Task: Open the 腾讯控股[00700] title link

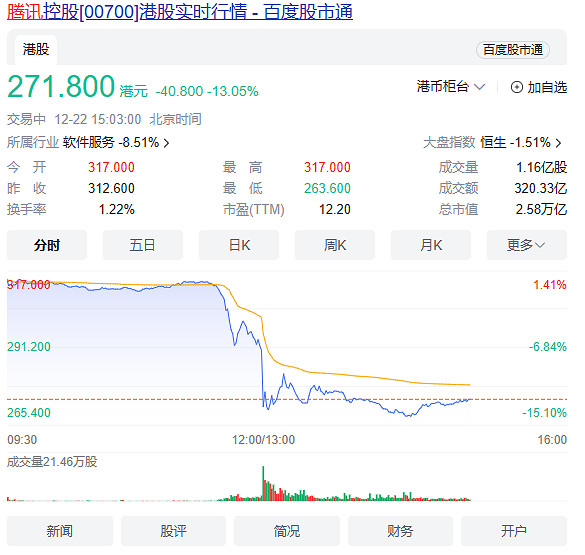Action: point(180,11)
